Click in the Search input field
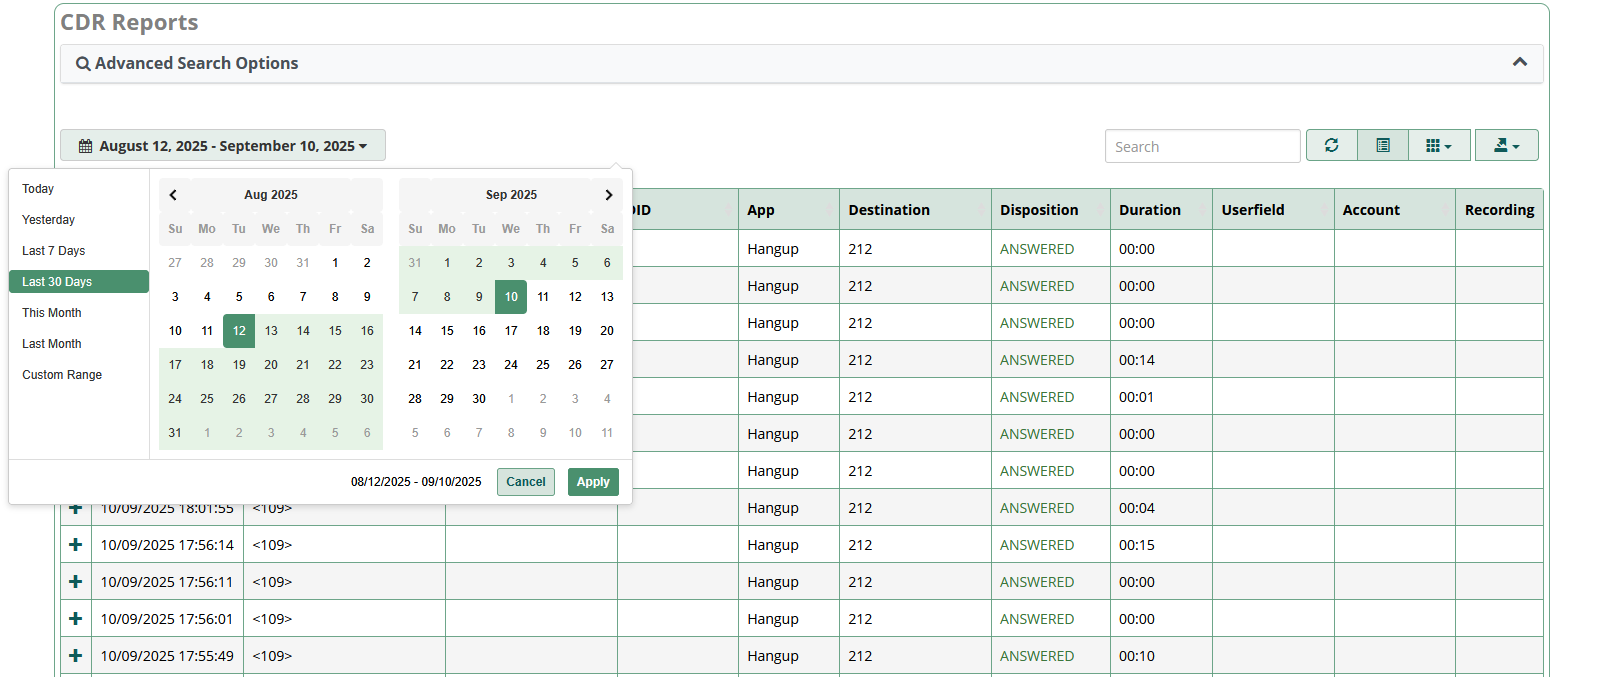The height and width of the screenshot is (677, 1598). (1201, 147)
